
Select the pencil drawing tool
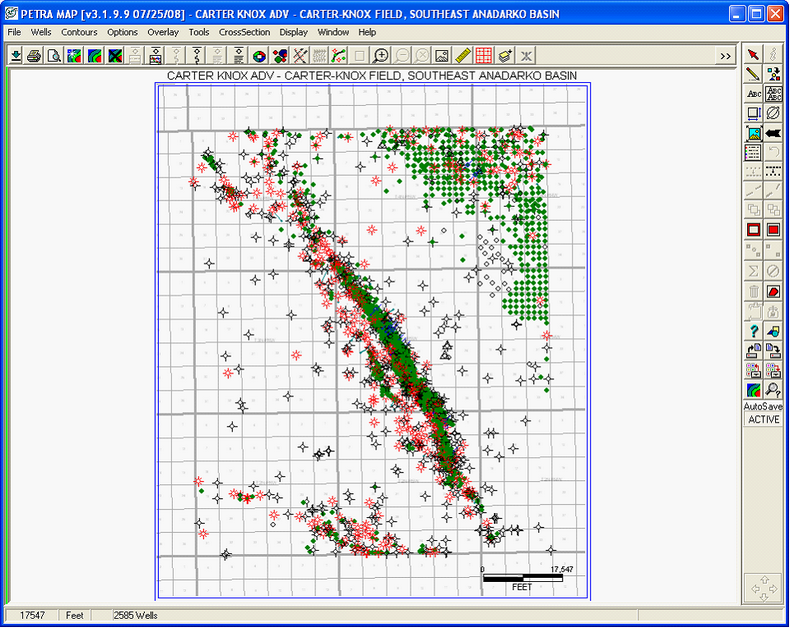(x=753, y=73)
